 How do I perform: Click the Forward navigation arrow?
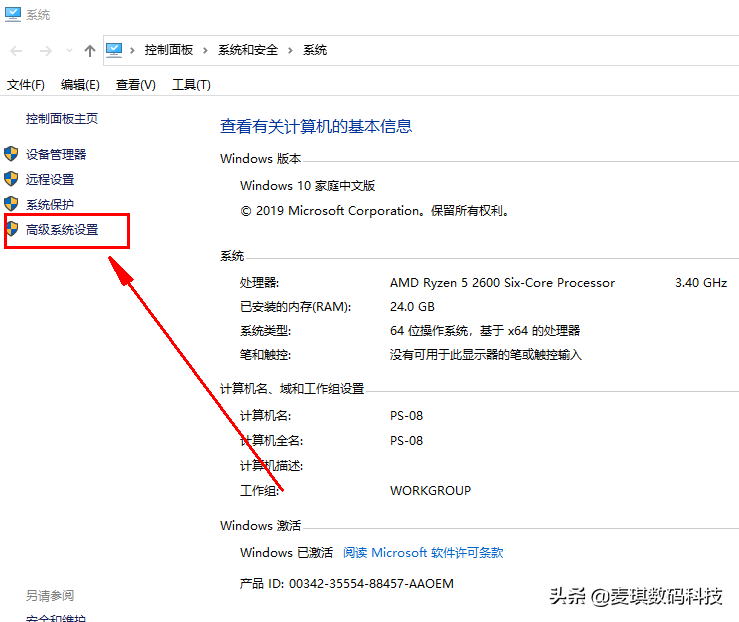46,50
